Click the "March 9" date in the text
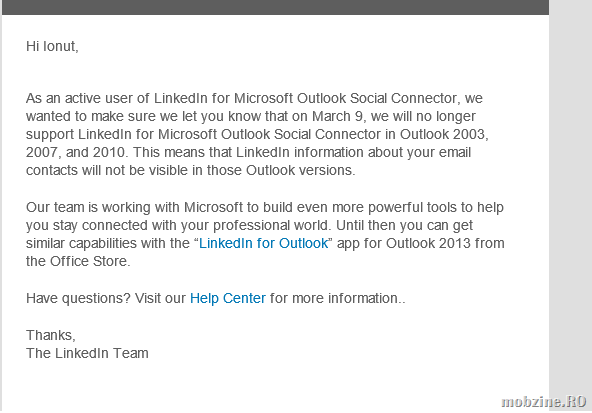Image resolution: width=592 pixels, height=413 pixels. [x=338, y=116]
